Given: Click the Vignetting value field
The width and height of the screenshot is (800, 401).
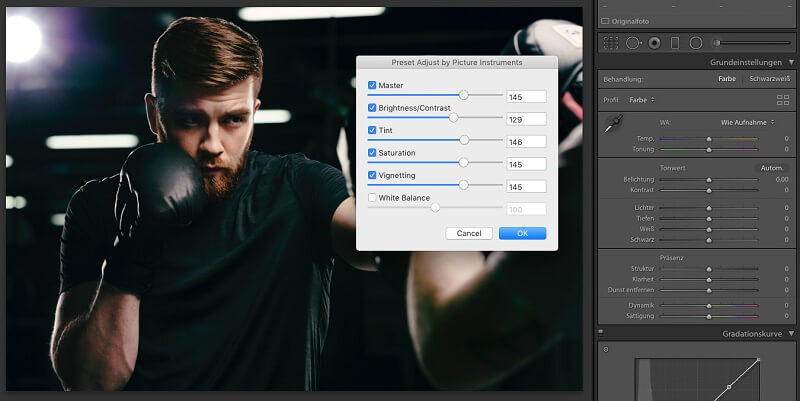Looking at the screenshot, I should click(526, 186).
